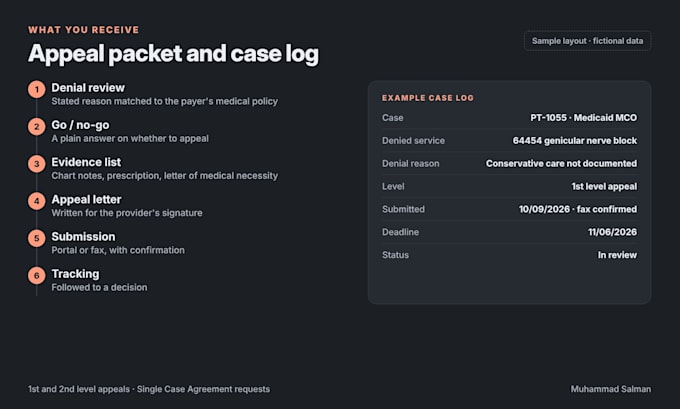Image resolution: width=680 pixels, height=409 pixels.
Task: Click the 'Case' field label
Action: [392, 118]
